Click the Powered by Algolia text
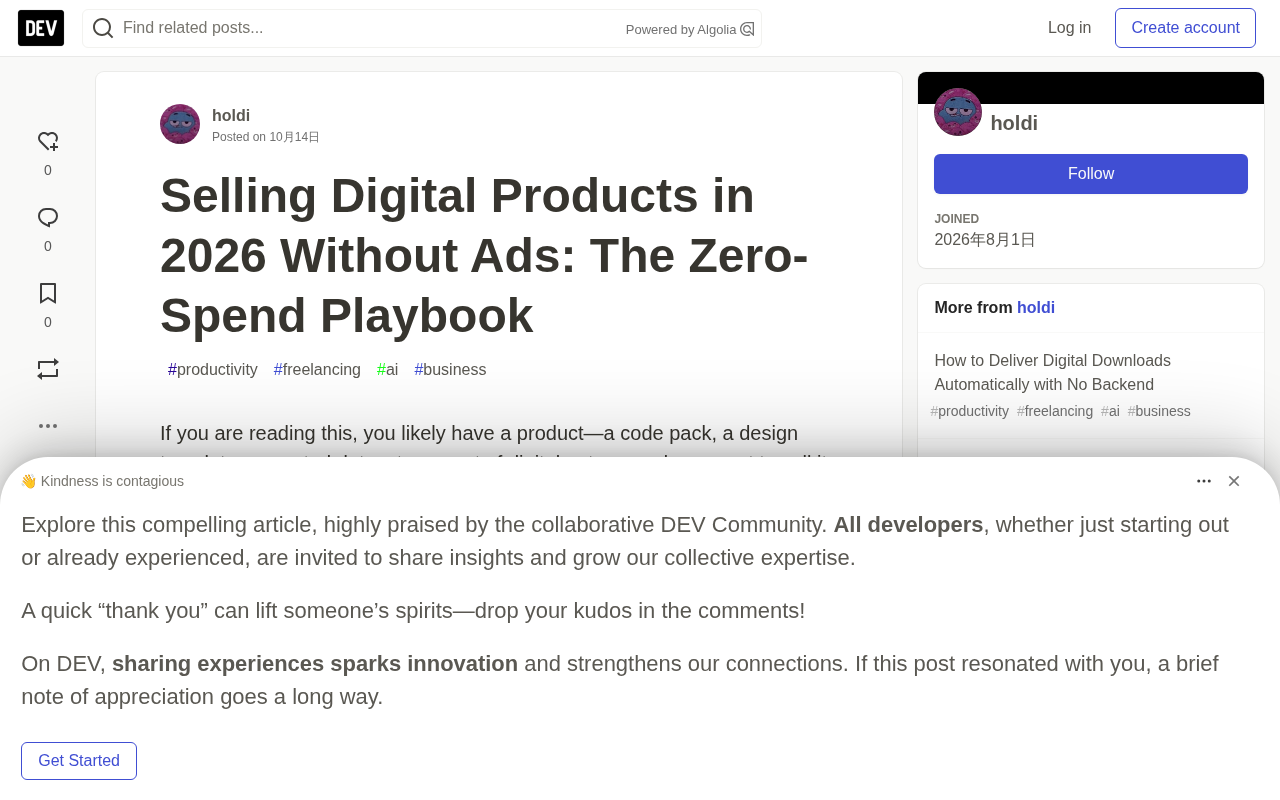The image size is (1280, 800). [x=681, y=30]
